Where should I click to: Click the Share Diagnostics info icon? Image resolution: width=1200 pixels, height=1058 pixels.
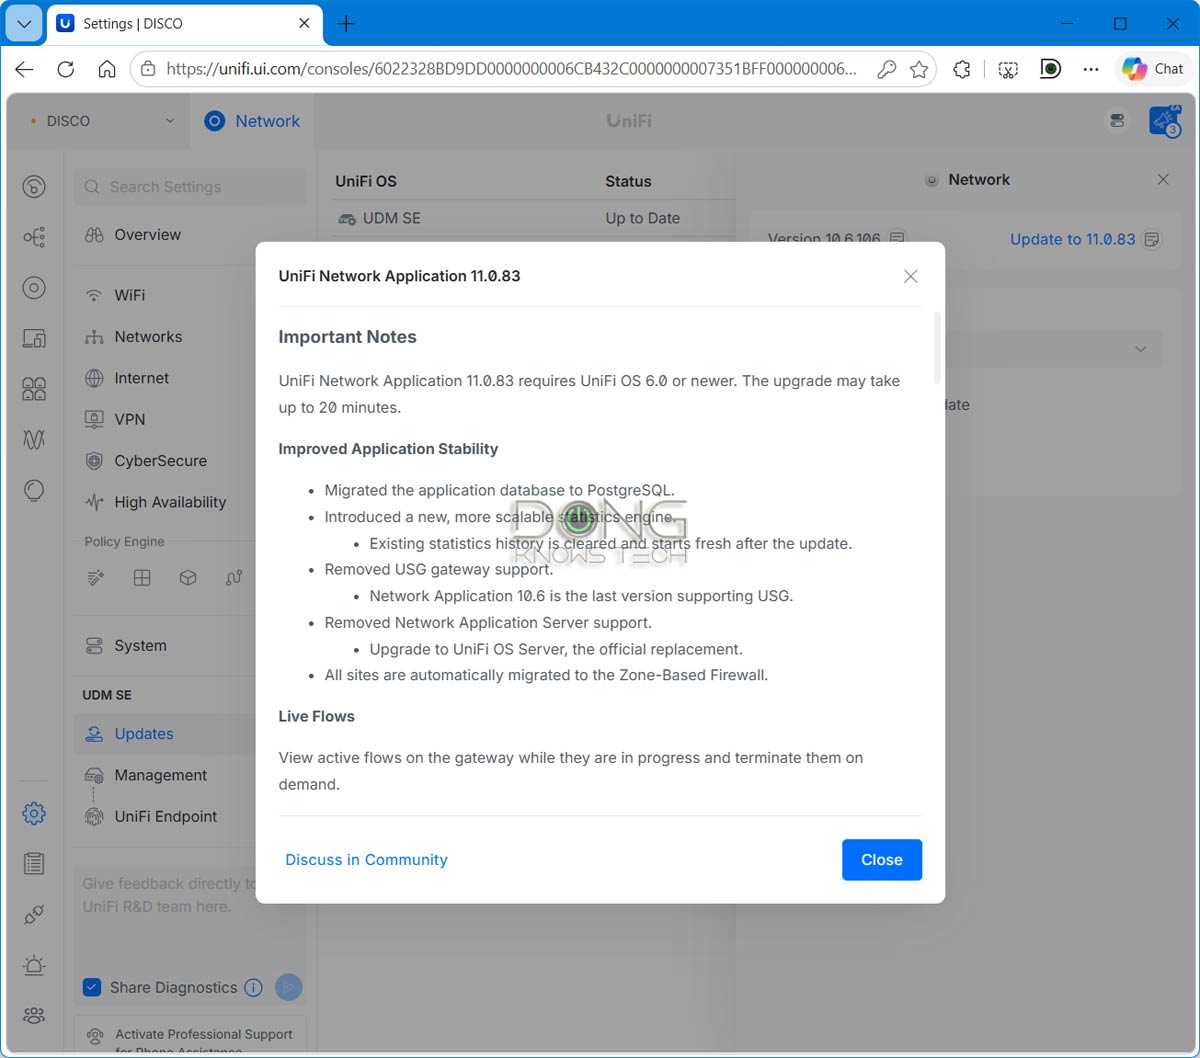point(254,987)
